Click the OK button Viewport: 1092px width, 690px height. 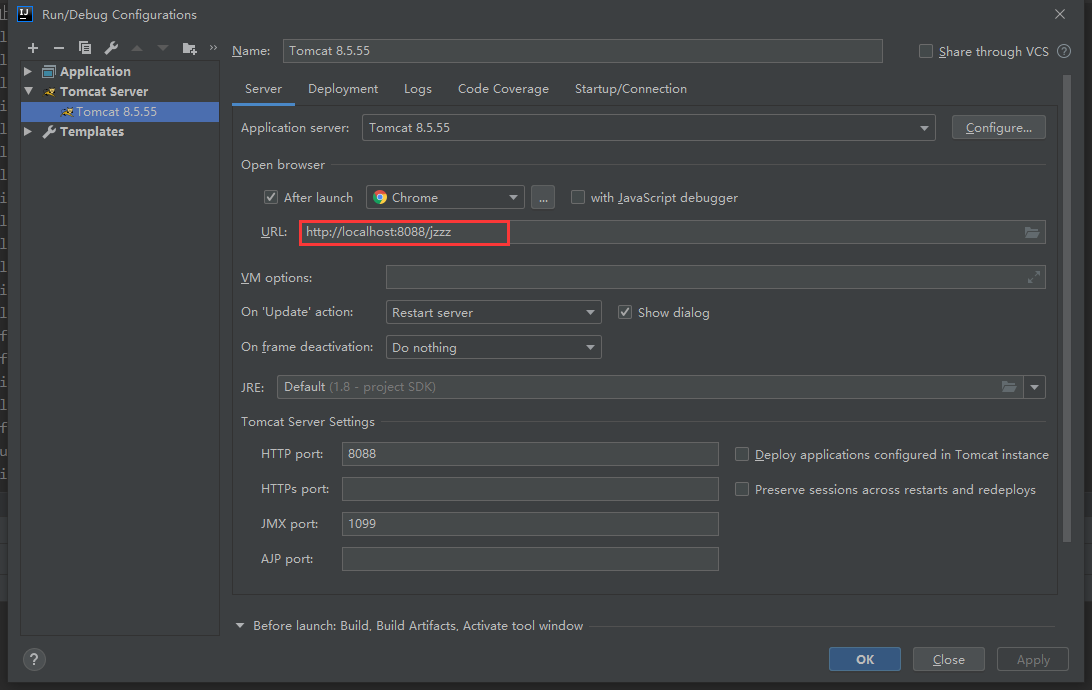tap(864, 659)
